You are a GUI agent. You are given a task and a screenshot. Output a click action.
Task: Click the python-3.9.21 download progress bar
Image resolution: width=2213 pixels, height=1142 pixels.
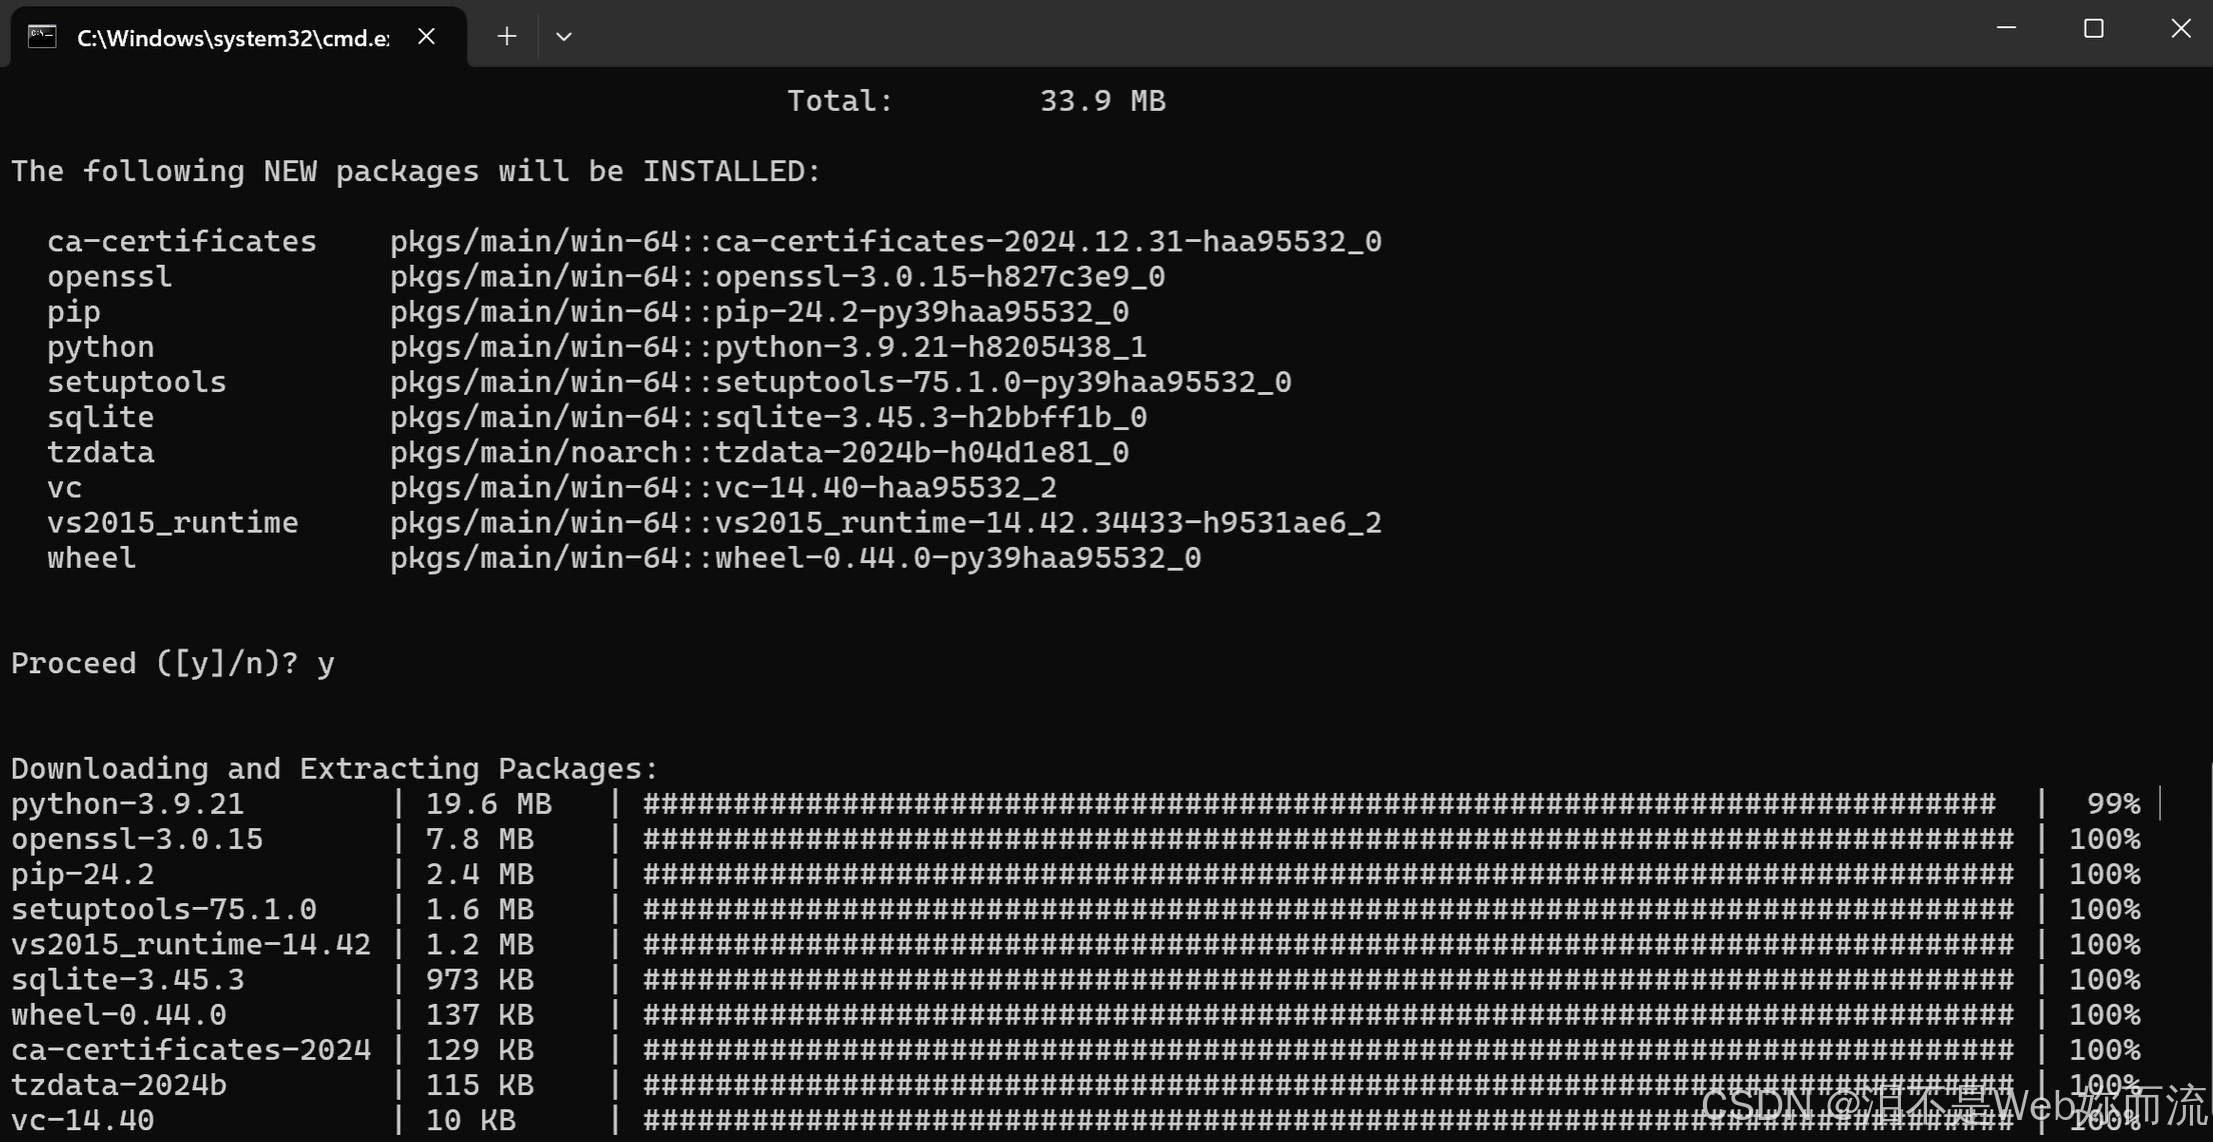click(1318, 804)
